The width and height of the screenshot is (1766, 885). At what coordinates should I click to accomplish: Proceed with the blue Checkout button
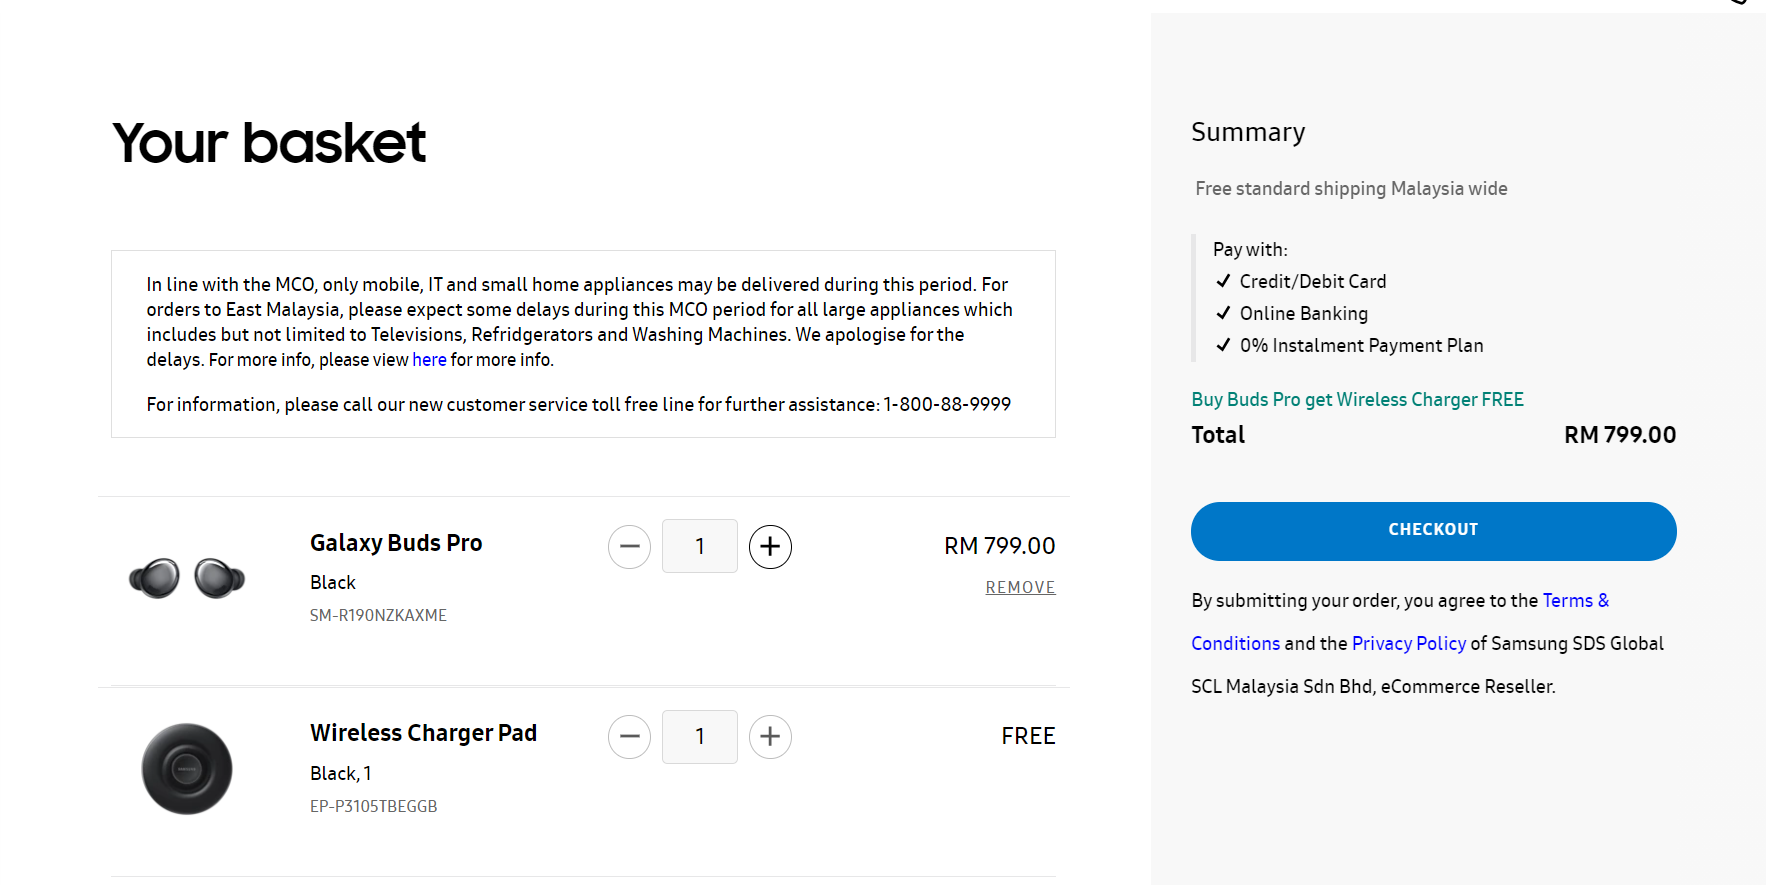pyautogui.click(x=1433, y=531)
